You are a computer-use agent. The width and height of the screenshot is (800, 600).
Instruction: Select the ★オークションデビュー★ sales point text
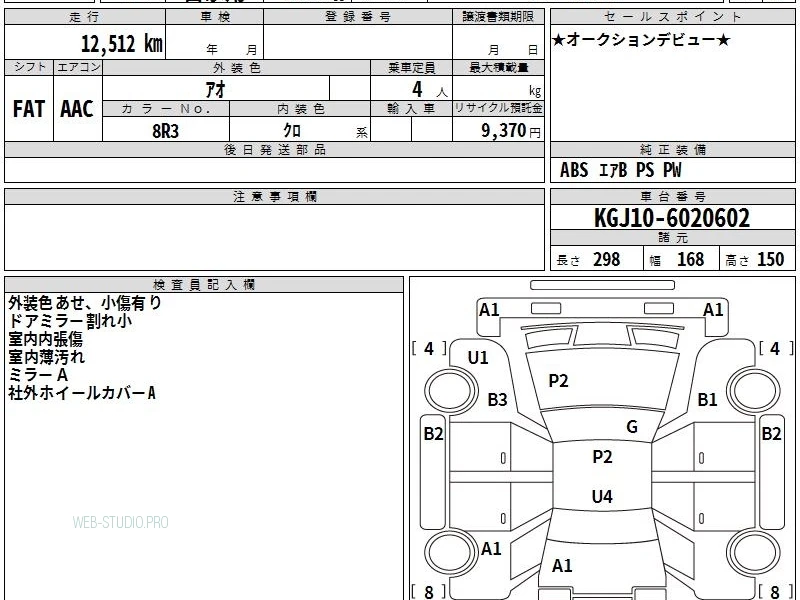tap(641, 40)
